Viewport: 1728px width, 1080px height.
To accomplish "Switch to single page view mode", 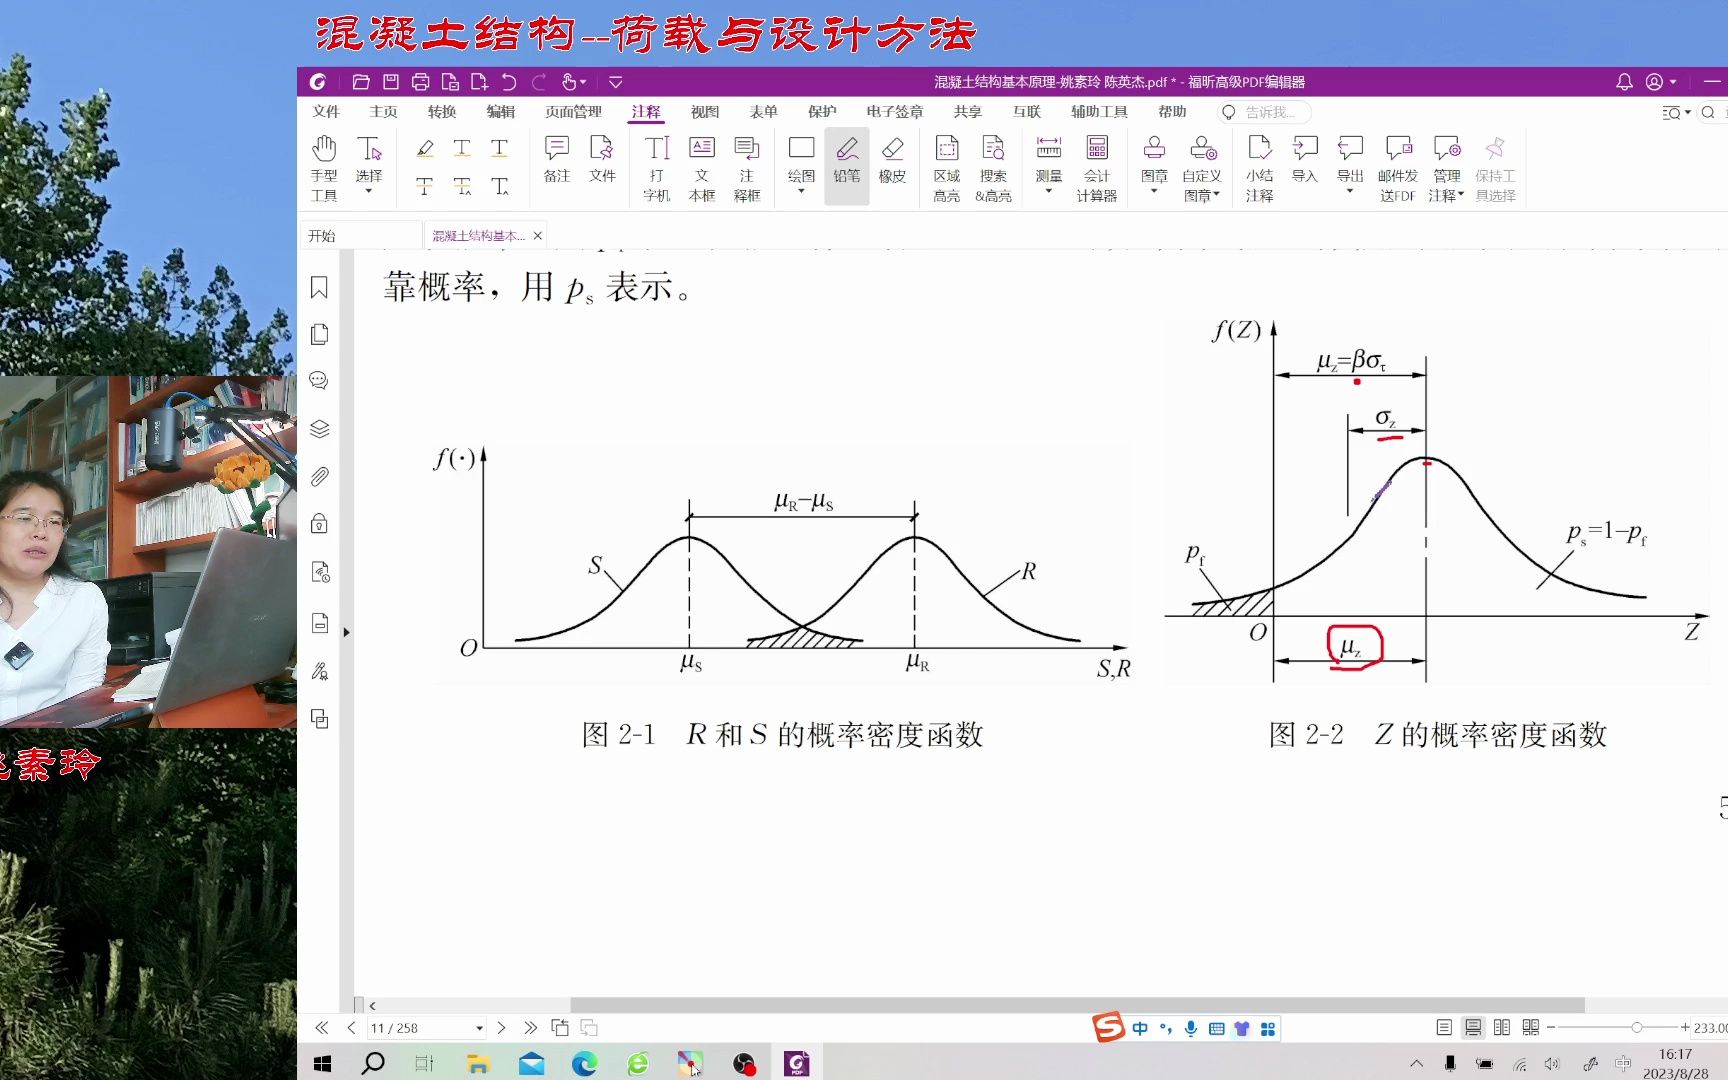I will tap(1444, 1027).
